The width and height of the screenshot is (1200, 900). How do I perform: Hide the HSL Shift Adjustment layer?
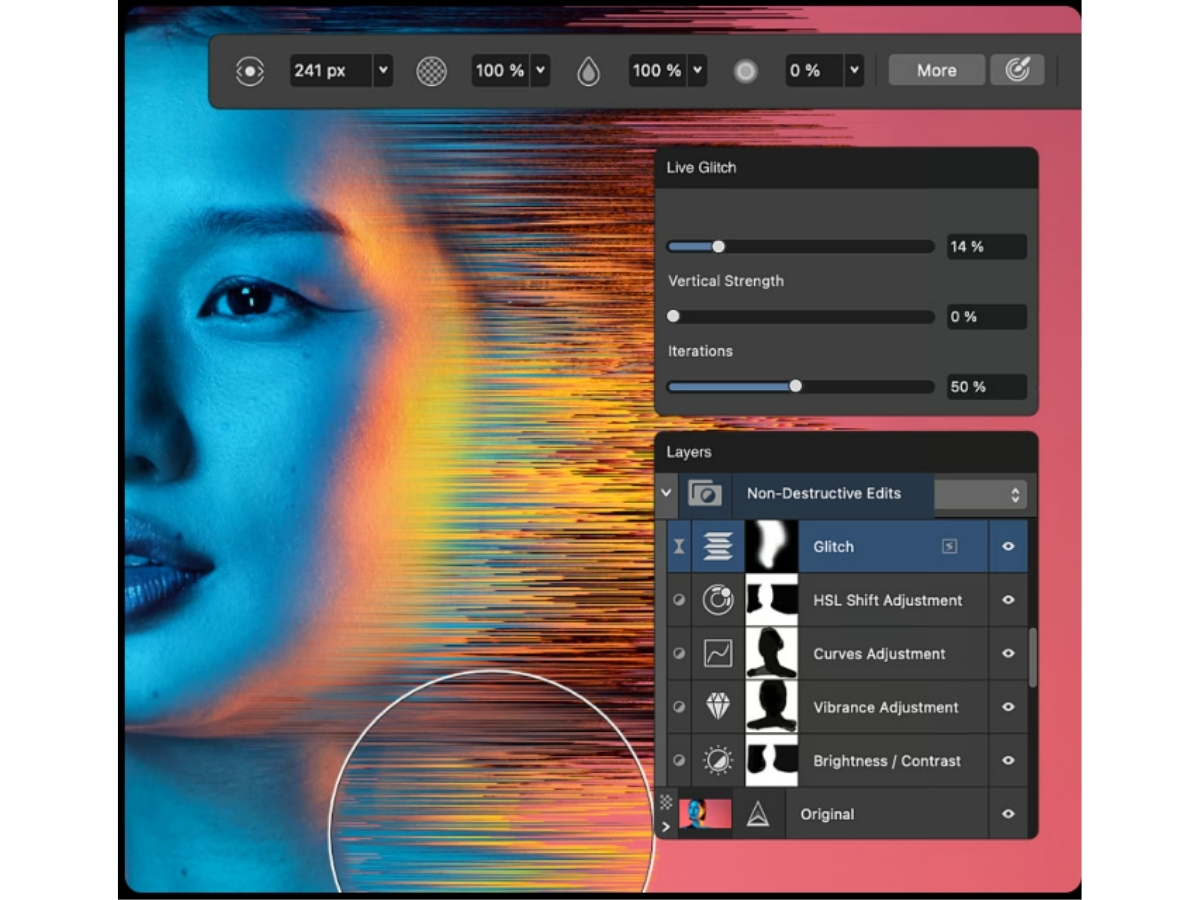click(x=1008, y=600)
